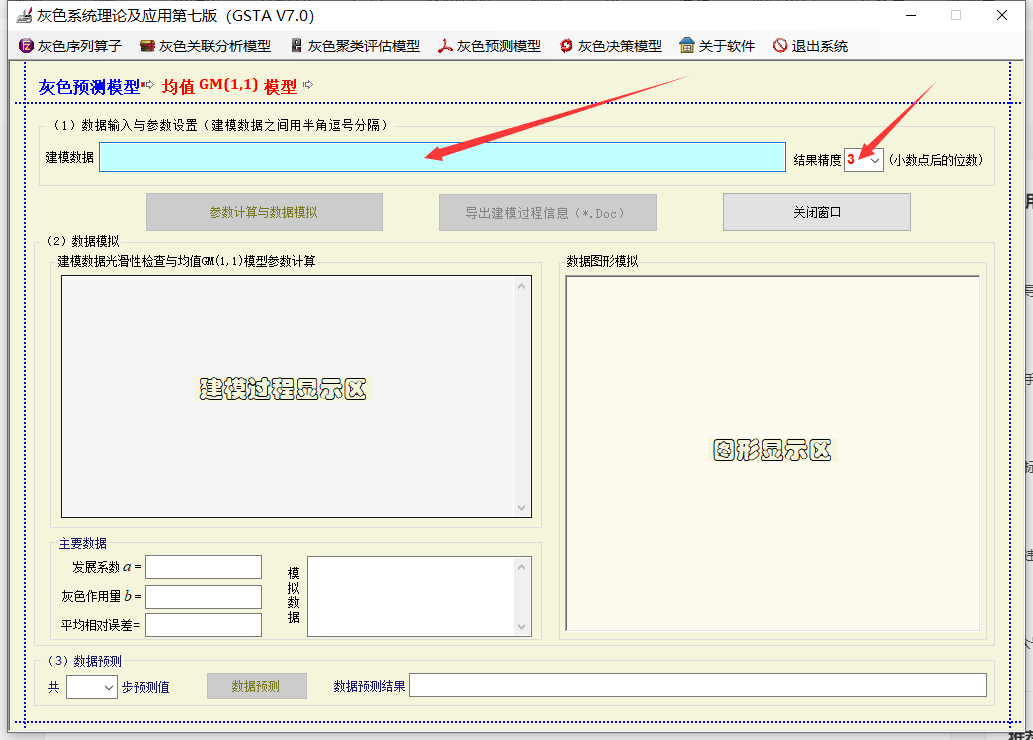Open the 灰色聚类评估模型 menu
Viewport: 1033px width, 740px height.
coord(356,45)
